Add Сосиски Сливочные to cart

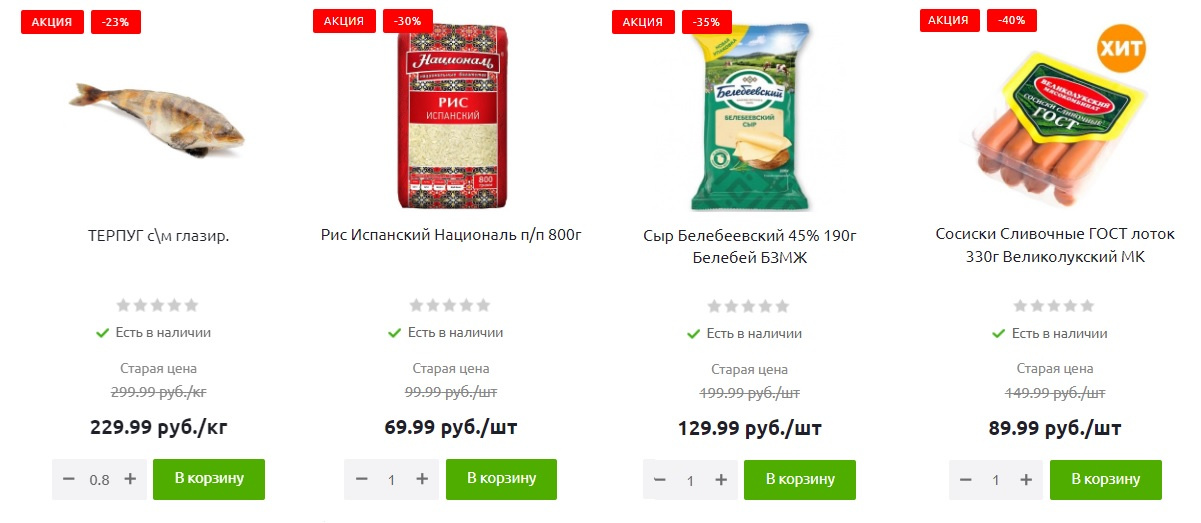1106,480
